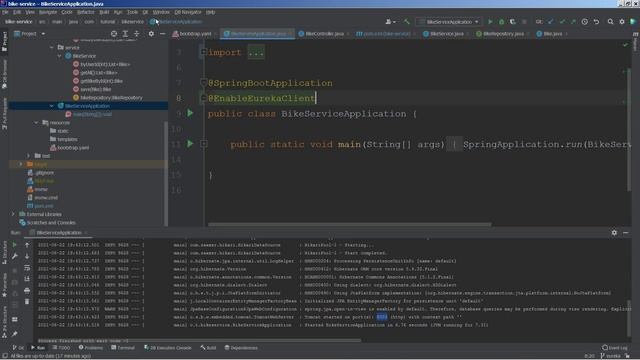Select opened file locator in Project panel
The height and width of the screenshot is (360, 640).
(114, 34)
